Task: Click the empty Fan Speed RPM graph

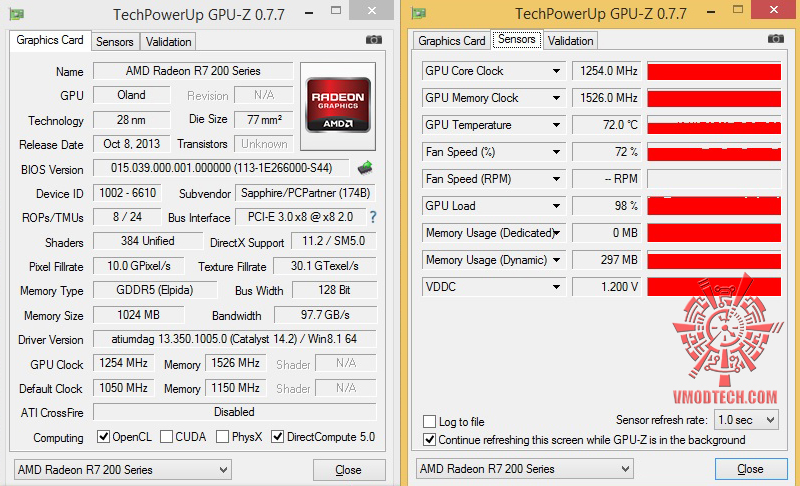Action: [x=714, y=179]
